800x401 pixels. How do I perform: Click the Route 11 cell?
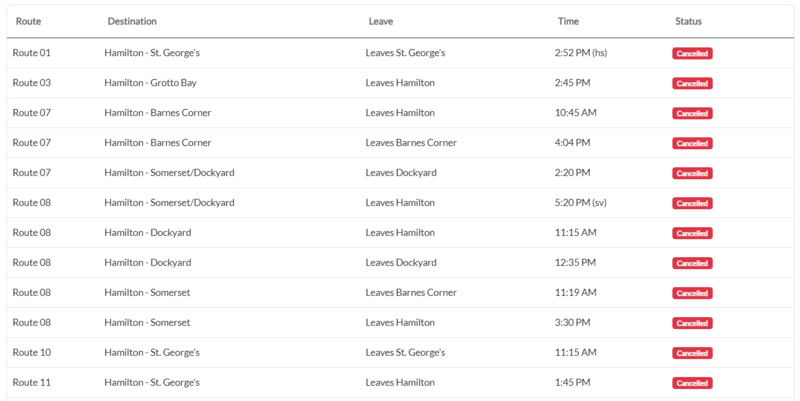point(31,383)
